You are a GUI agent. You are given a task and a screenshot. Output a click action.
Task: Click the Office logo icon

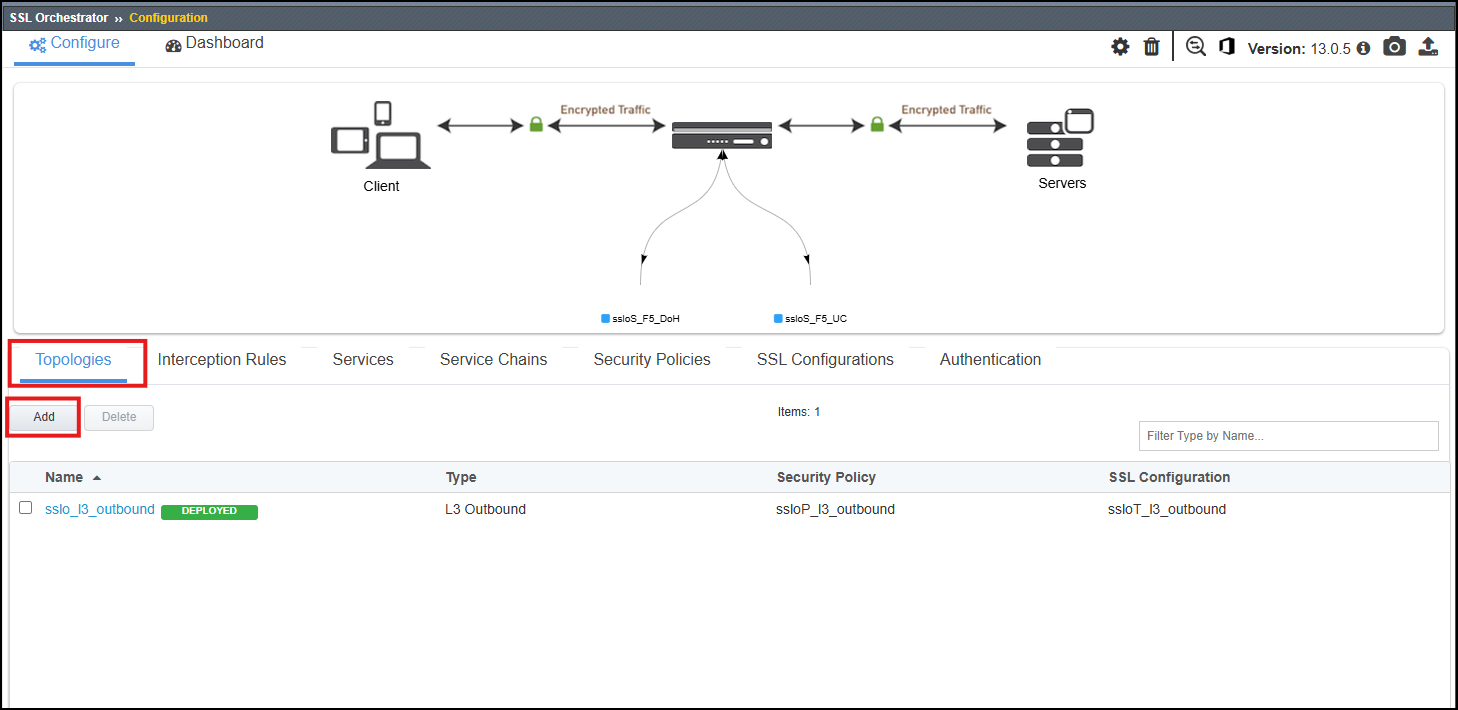click(1227, 47)
